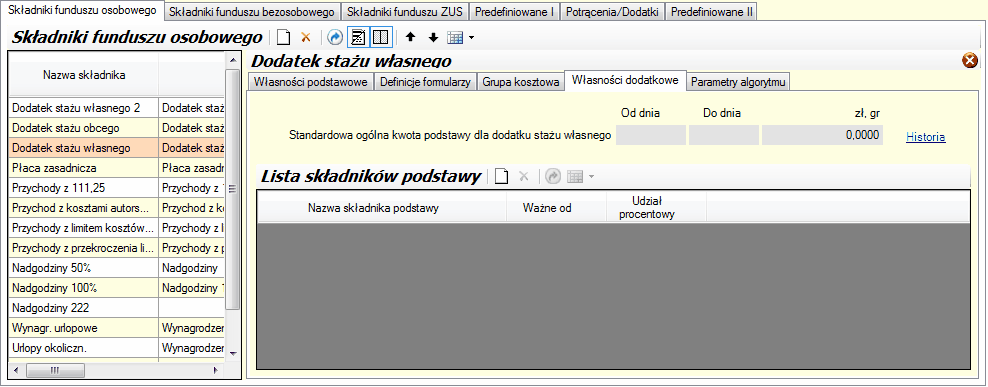
Task: Select Własności dodatkowe tab
Action: coord(625,81)
